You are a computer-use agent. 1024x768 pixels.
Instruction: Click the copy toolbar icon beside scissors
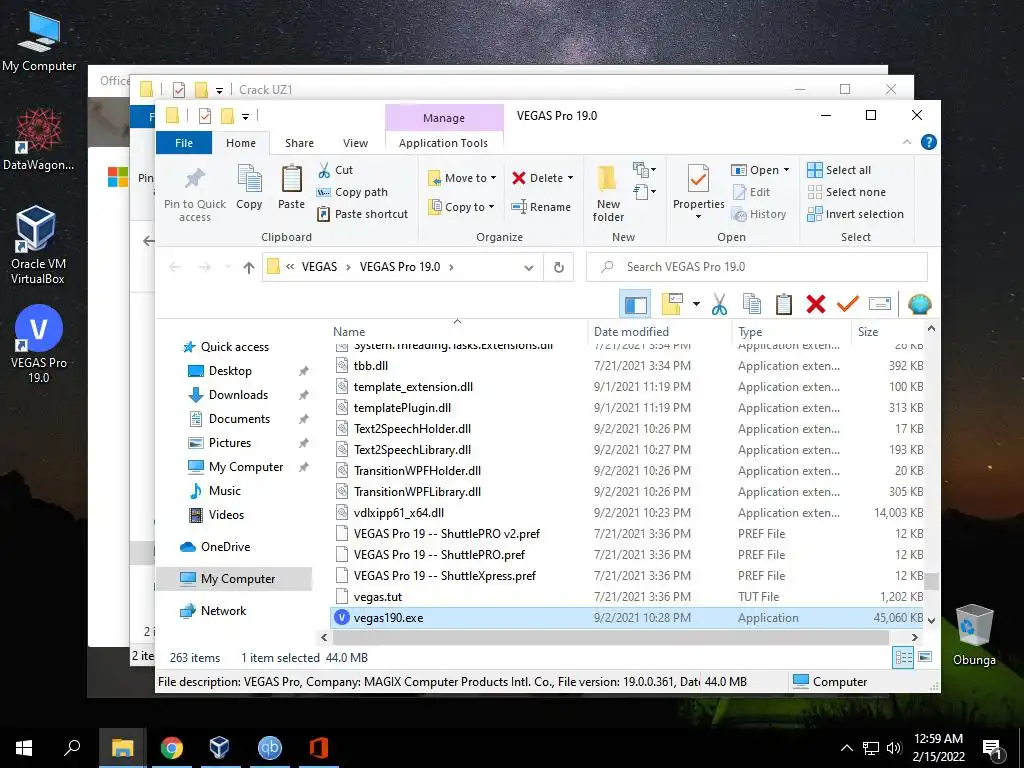752,304
